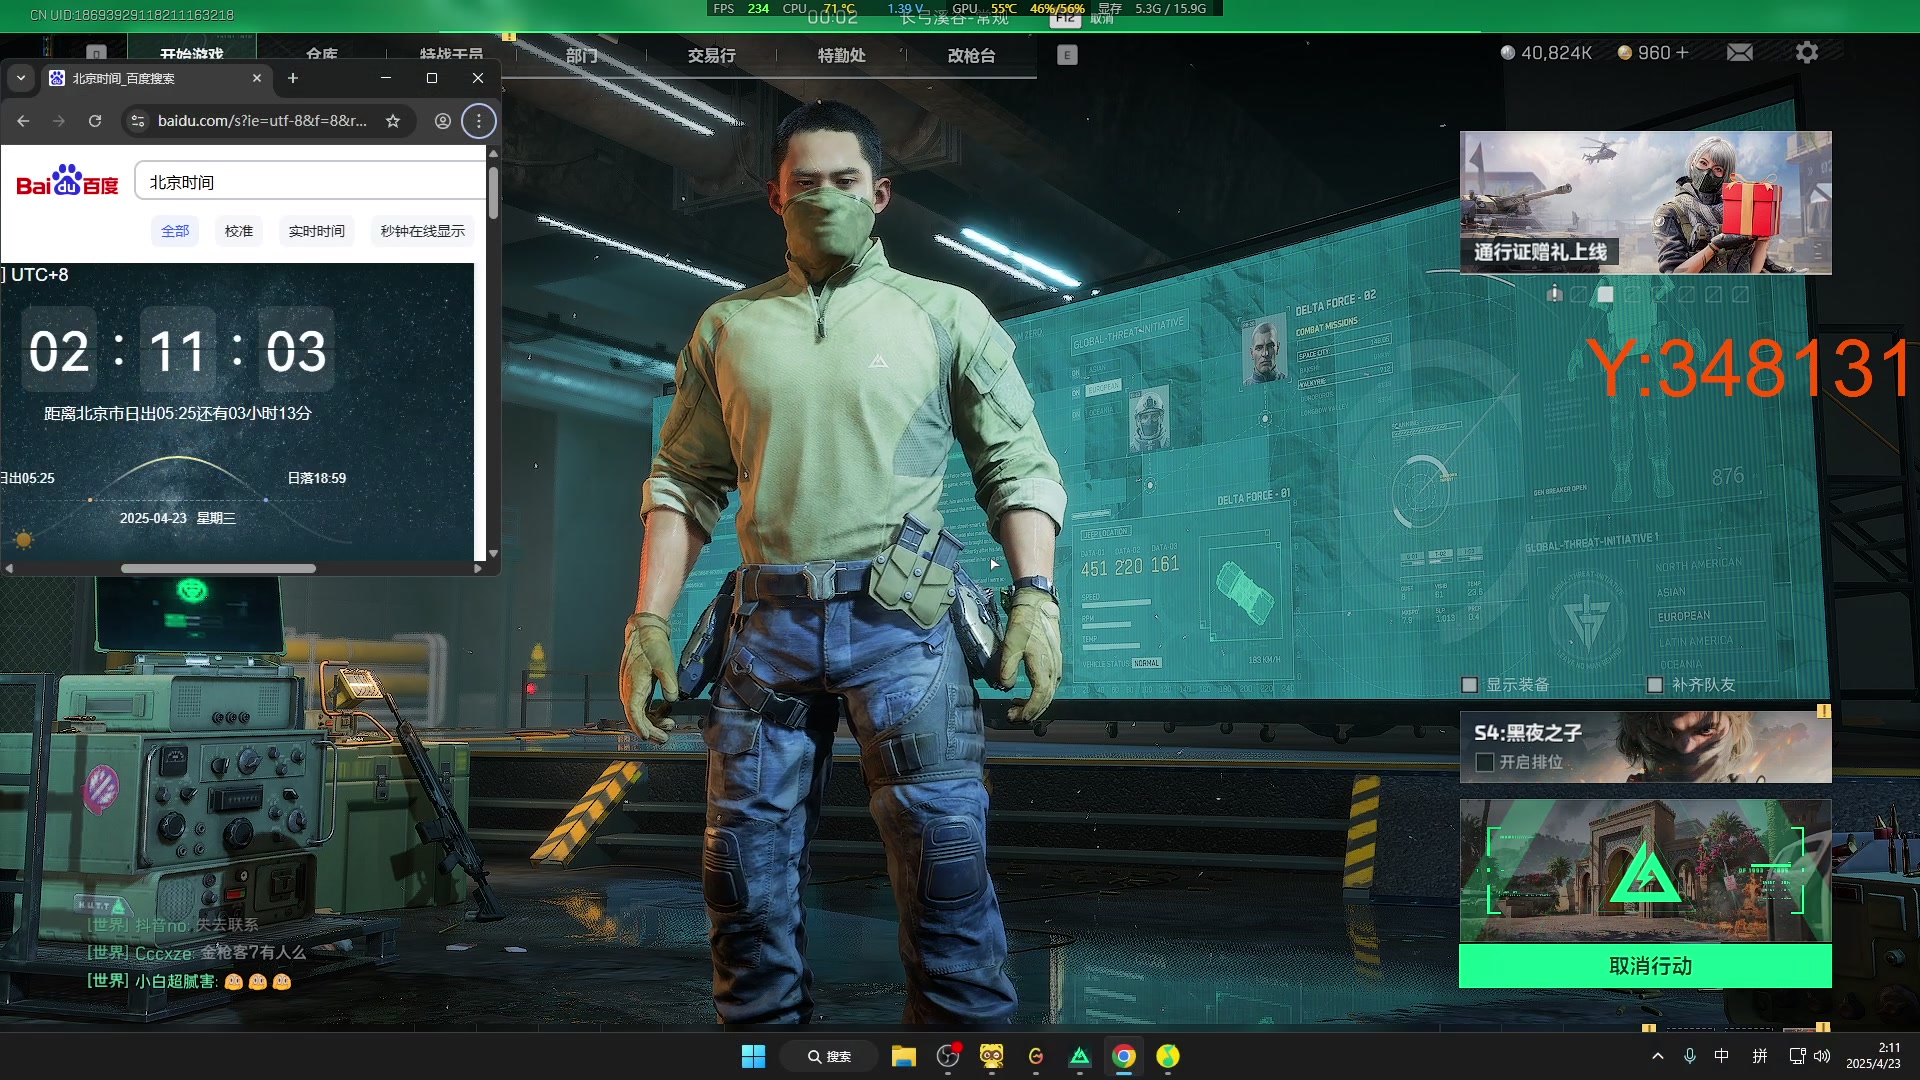The image size is (1920, 1080).
Task: Click the 40,824K currency coin icon
Action: 1508,53
